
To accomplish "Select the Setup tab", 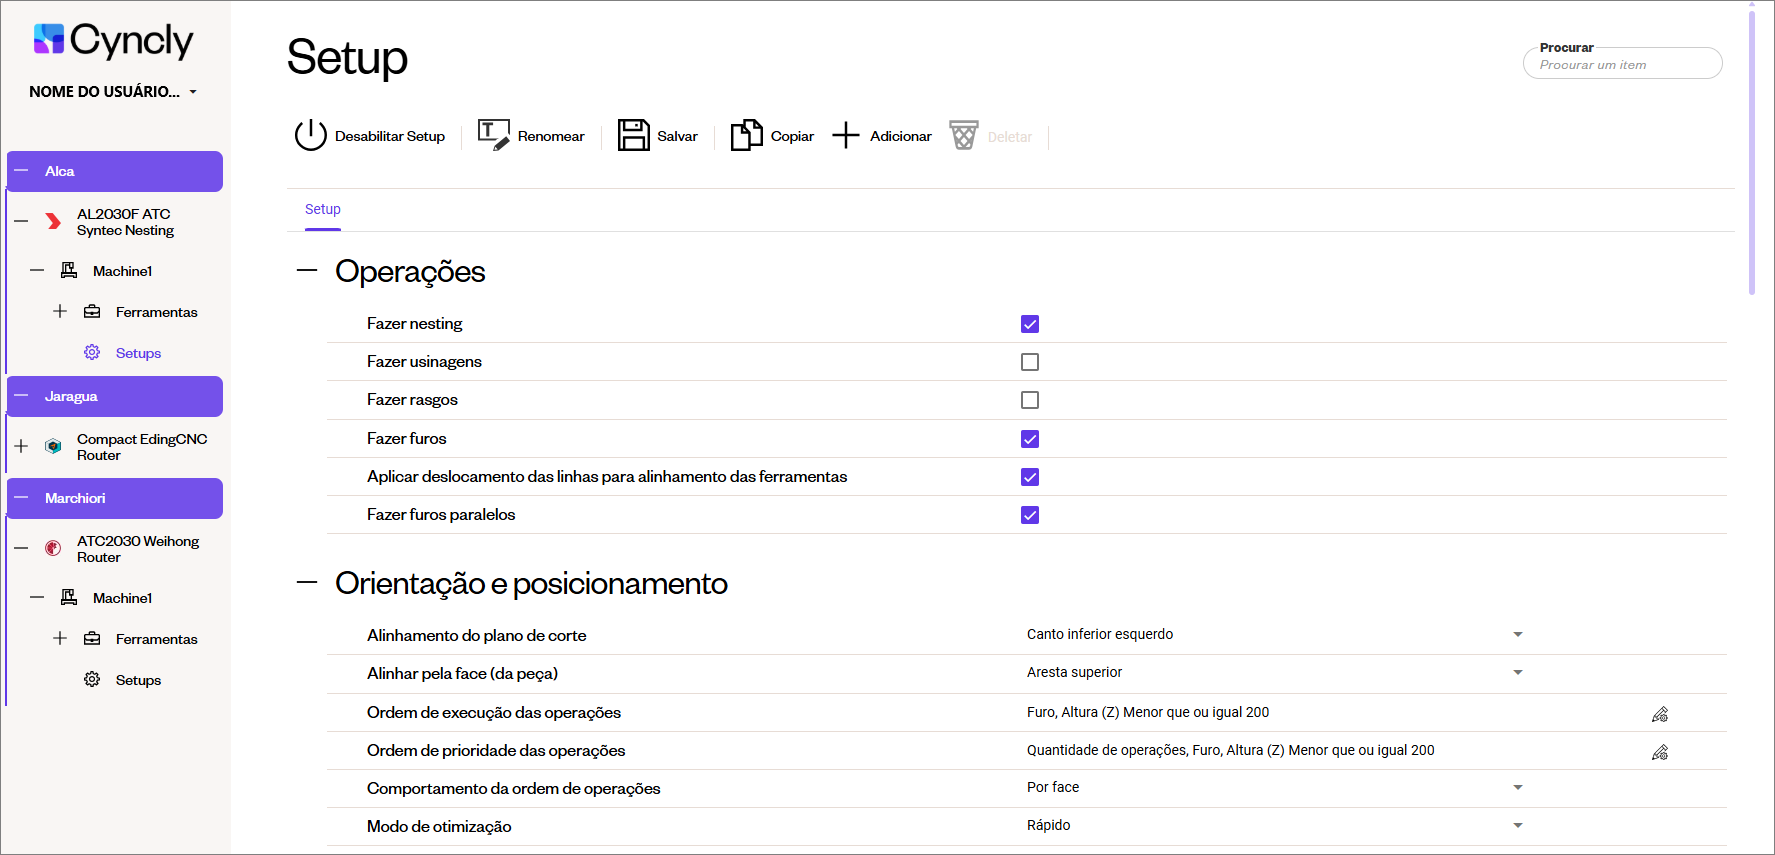I will point(322,210).
